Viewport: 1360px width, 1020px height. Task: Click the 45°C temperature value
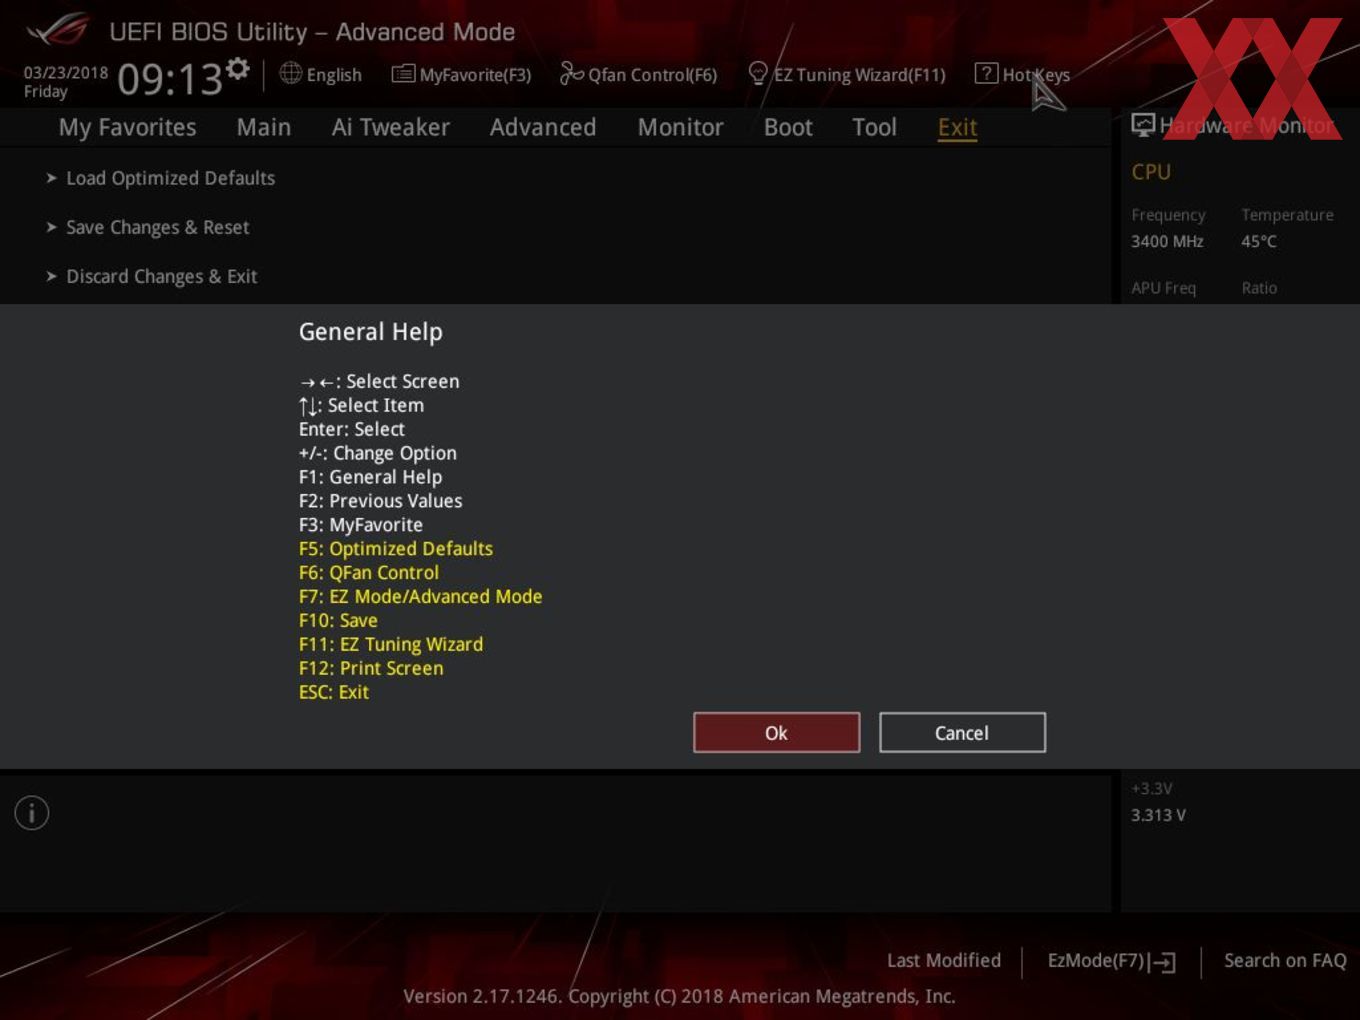pos(1259,241)
